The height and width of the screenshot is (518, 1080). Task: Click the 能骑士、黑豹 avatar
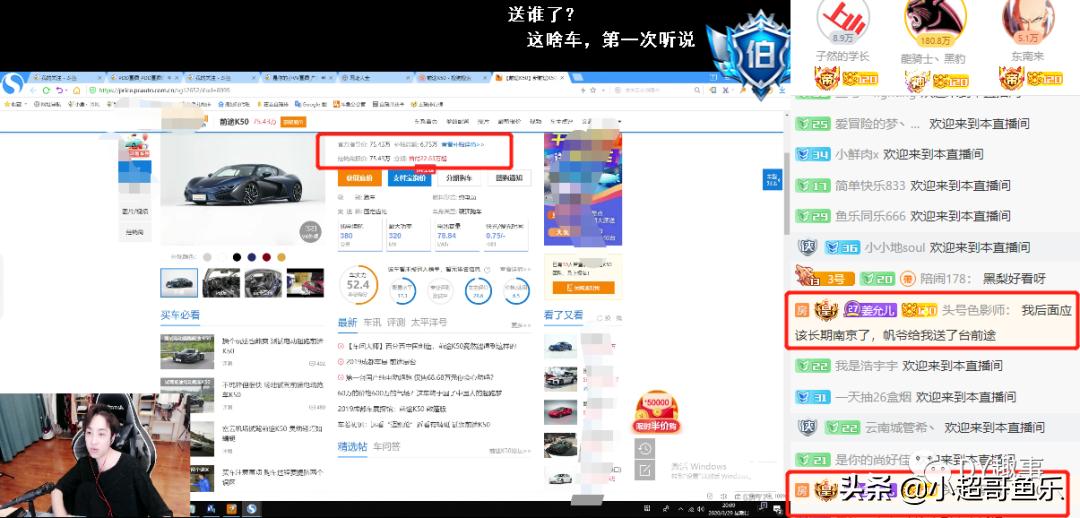[933, 22]
